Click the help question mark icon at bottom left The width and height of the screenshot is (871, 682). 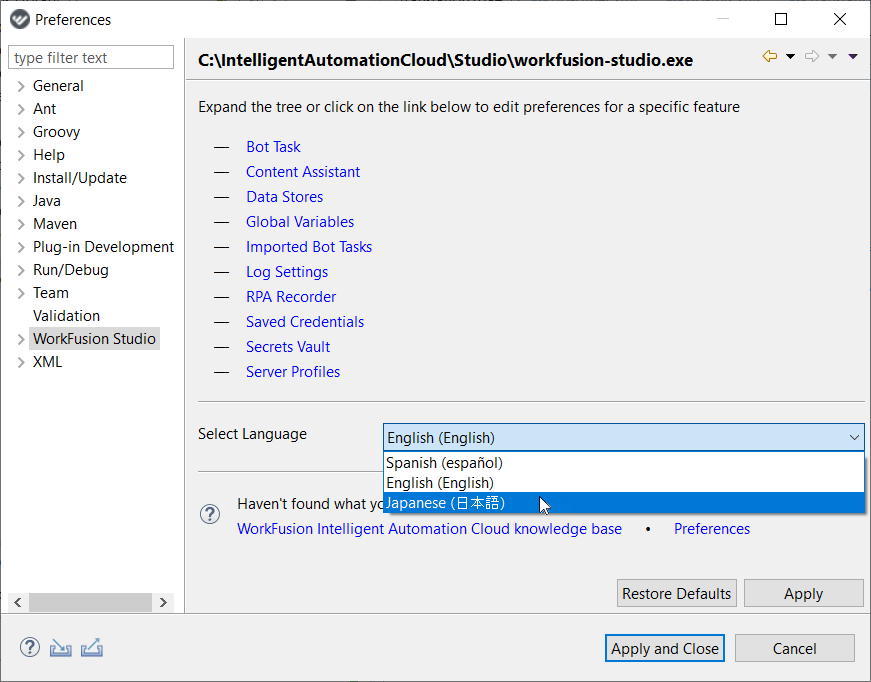pos(29,648)
